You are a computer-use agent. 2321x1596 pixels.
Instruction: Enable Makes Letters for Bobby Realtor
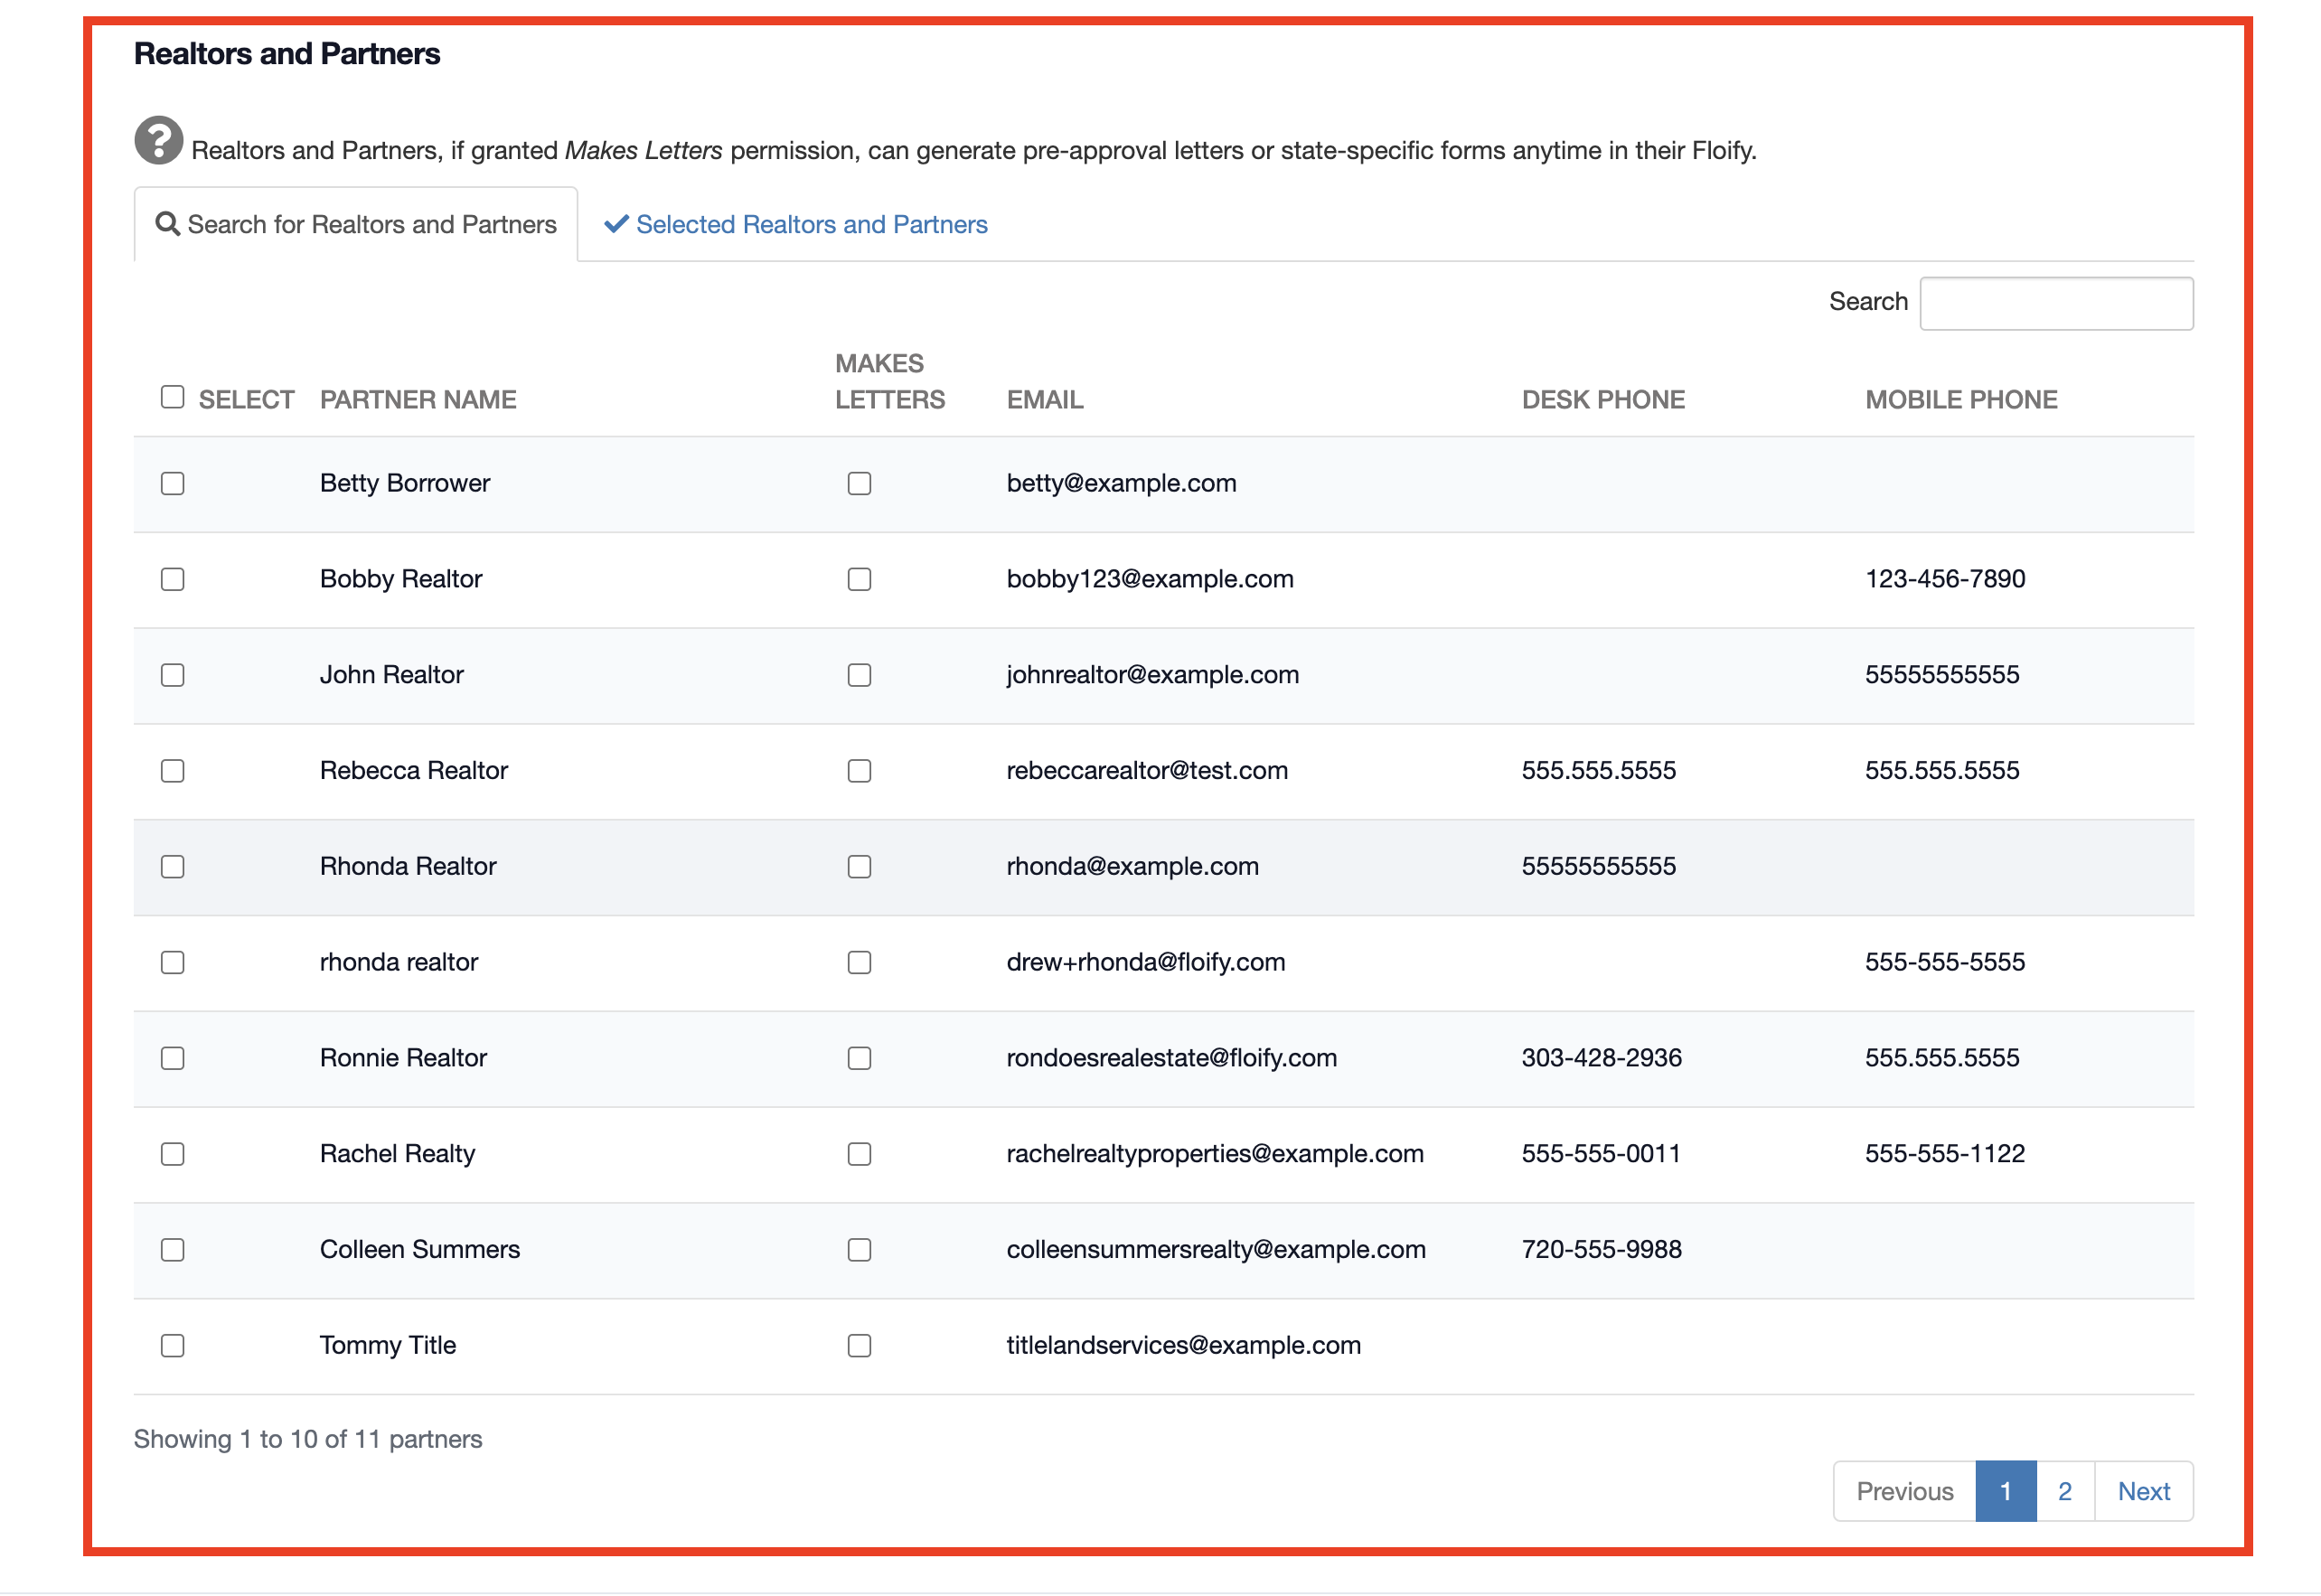point(859,580)
